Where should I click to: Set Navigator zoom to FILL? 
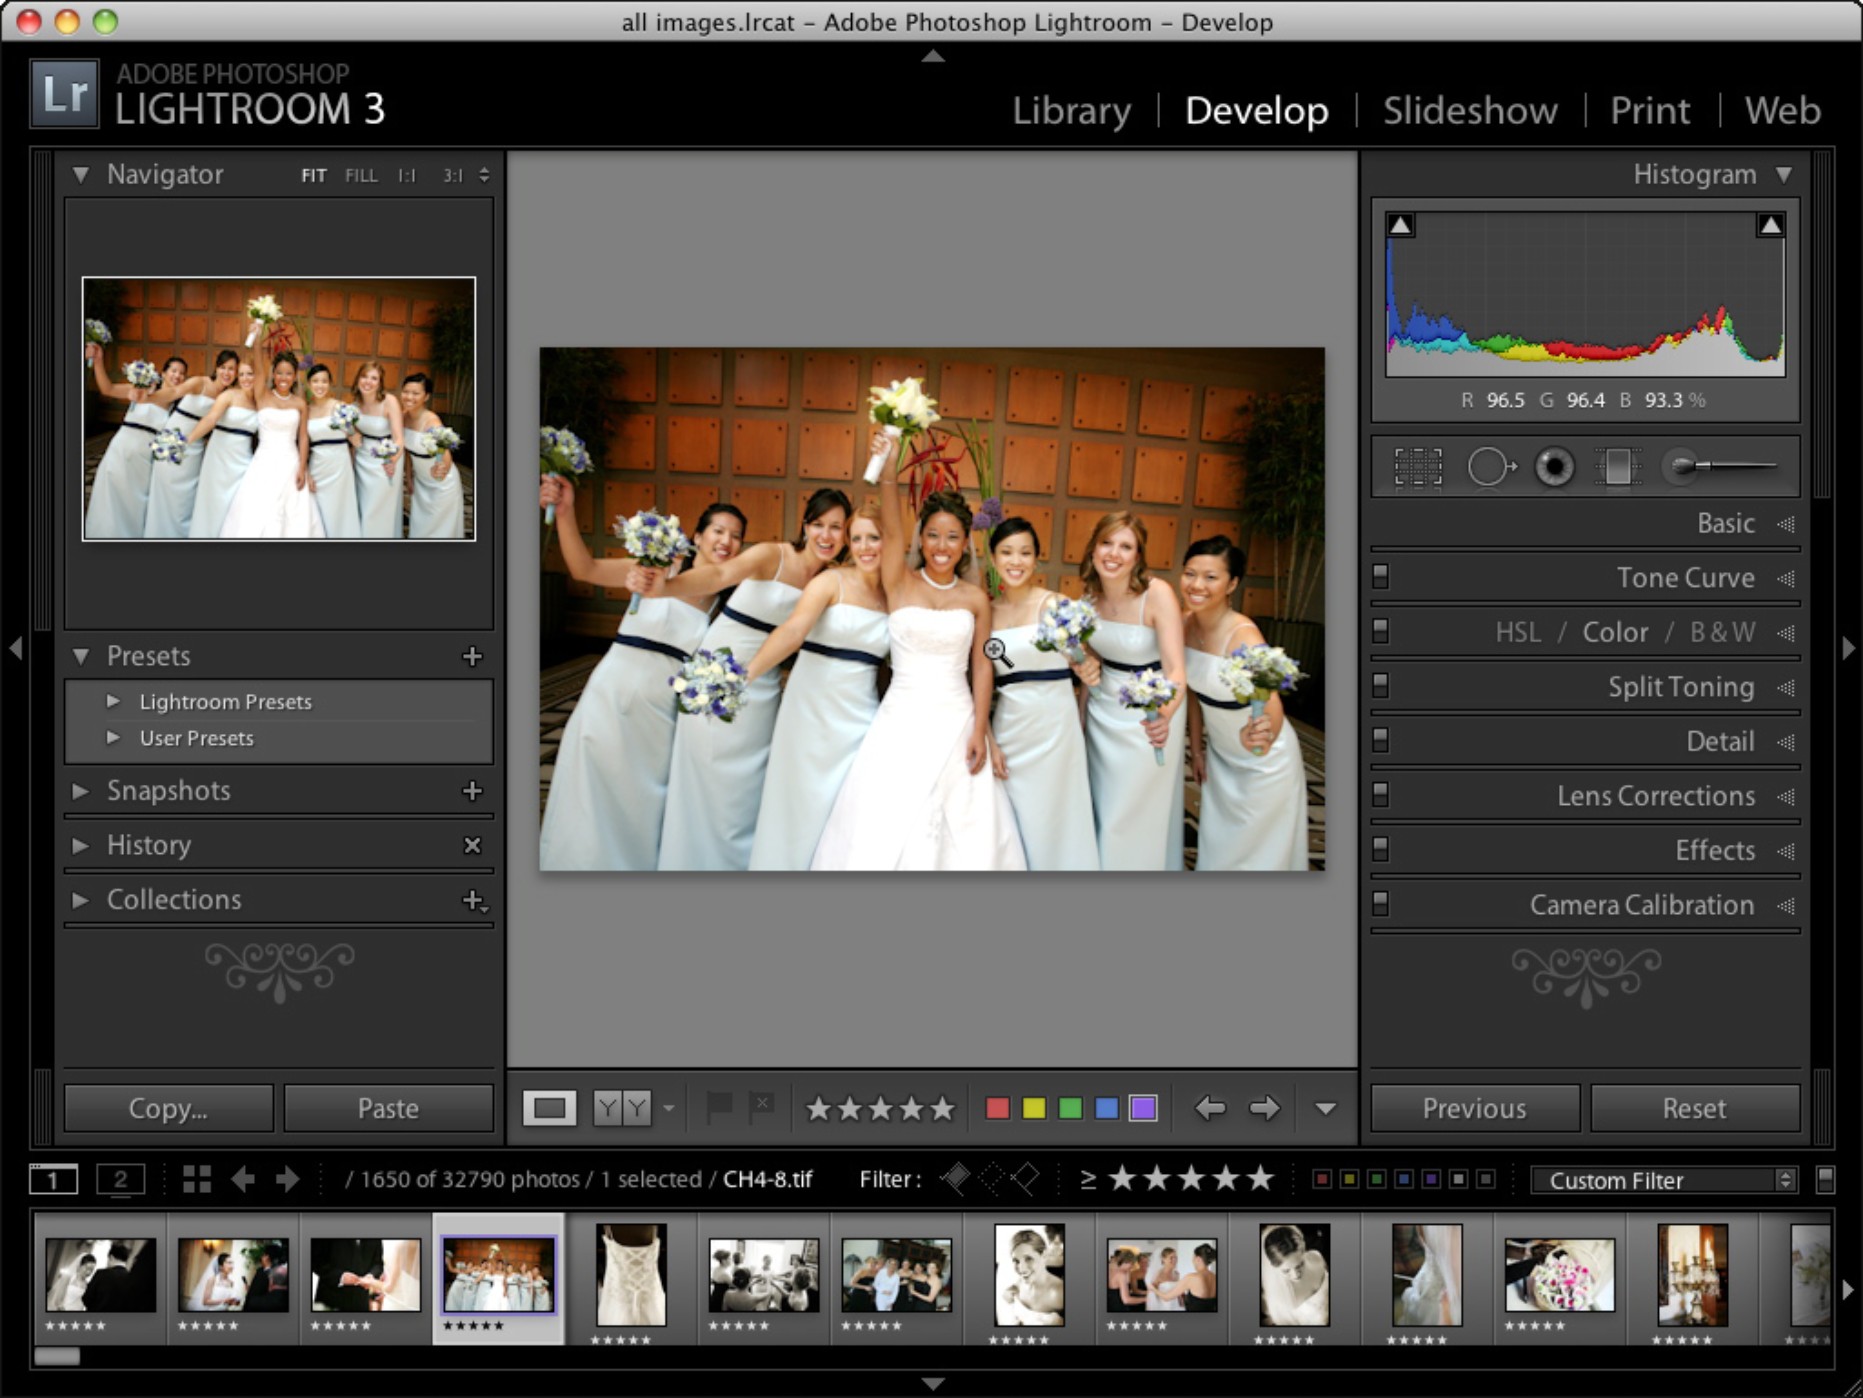click(361, 176)
